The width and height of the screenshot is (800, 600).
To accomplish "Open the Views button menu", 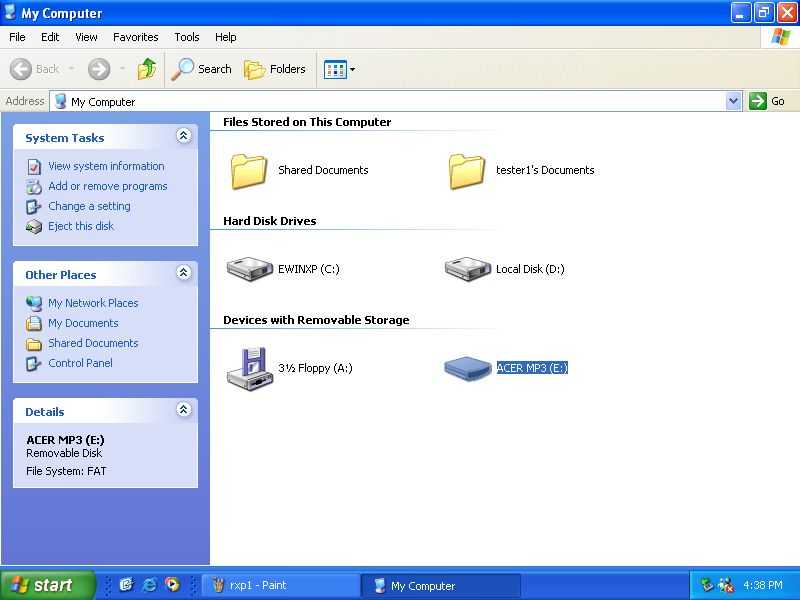I will tap(339, 69).
